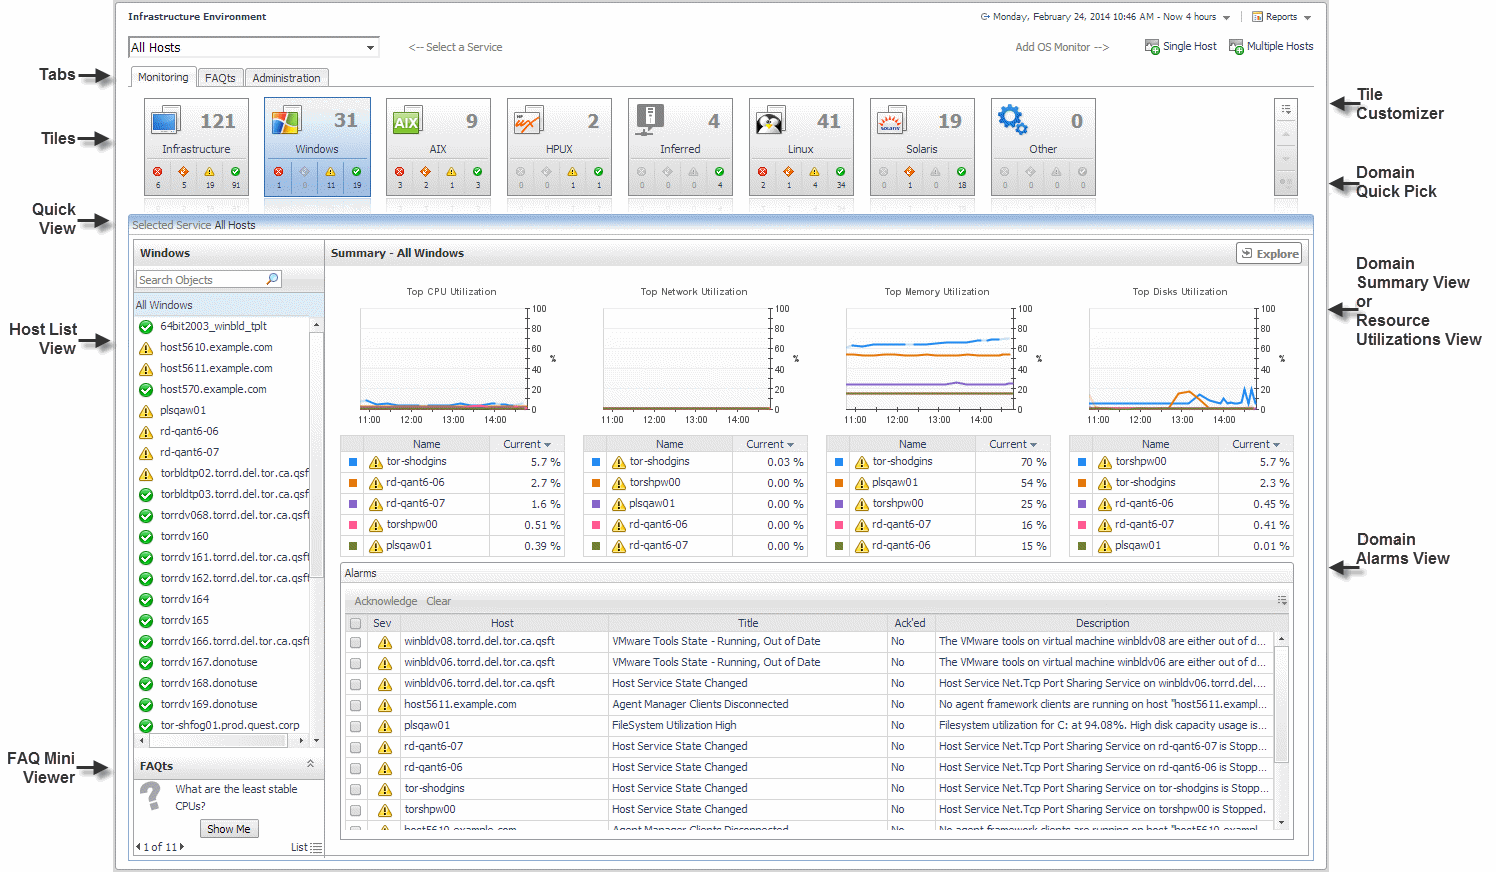Tick the checkbox for host5611.example.com alarm
Screen dimensions: 1496x872
(355, 705)
